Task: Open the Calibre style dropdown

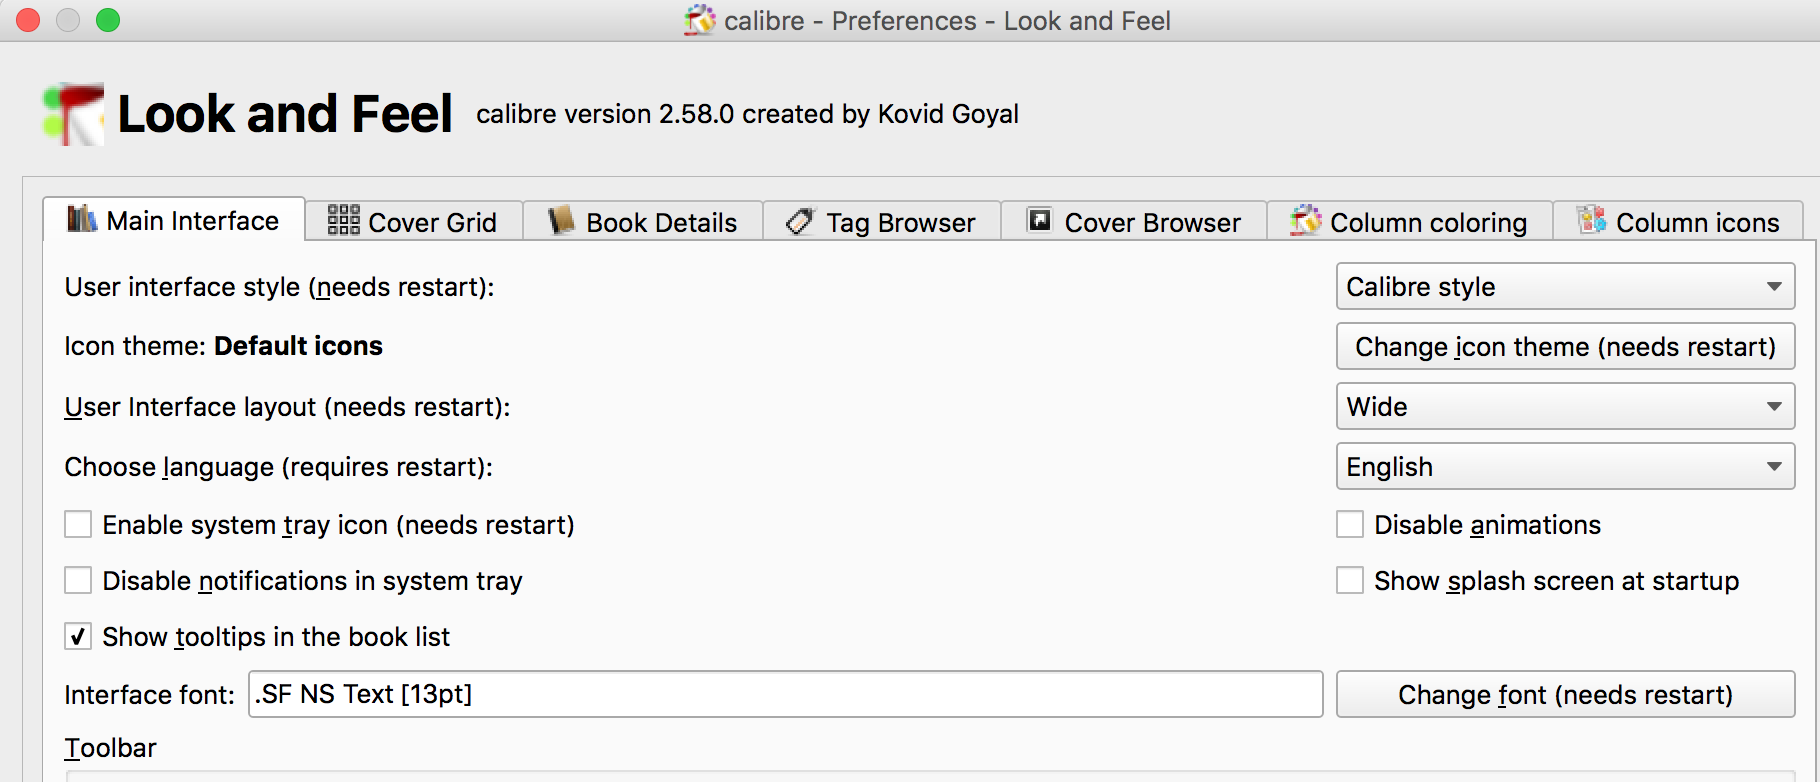Action: [x=1565, y=287]
